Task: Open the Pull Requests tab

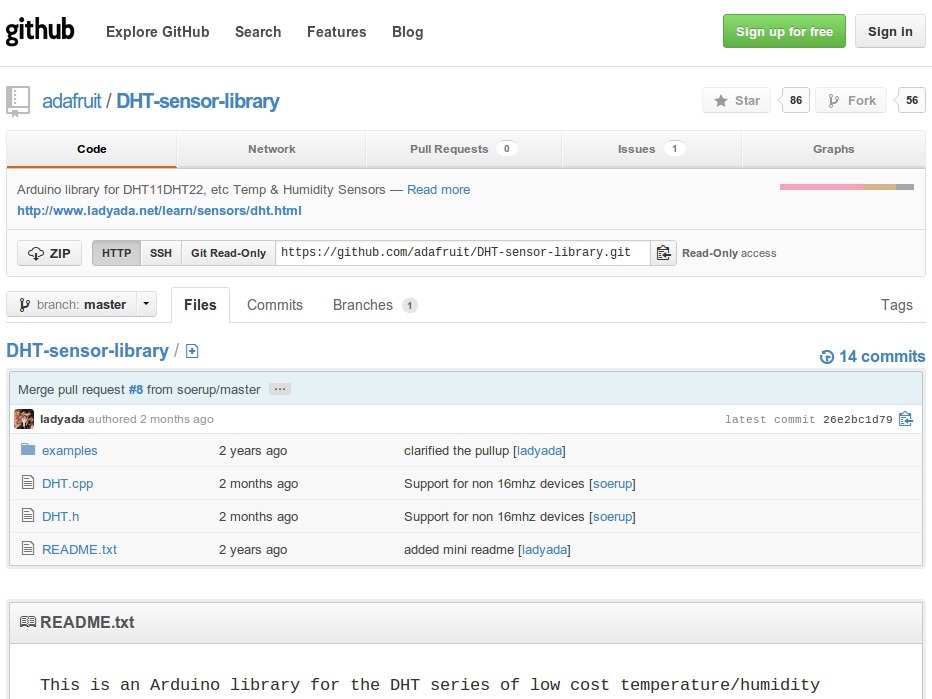Action: 463,149
